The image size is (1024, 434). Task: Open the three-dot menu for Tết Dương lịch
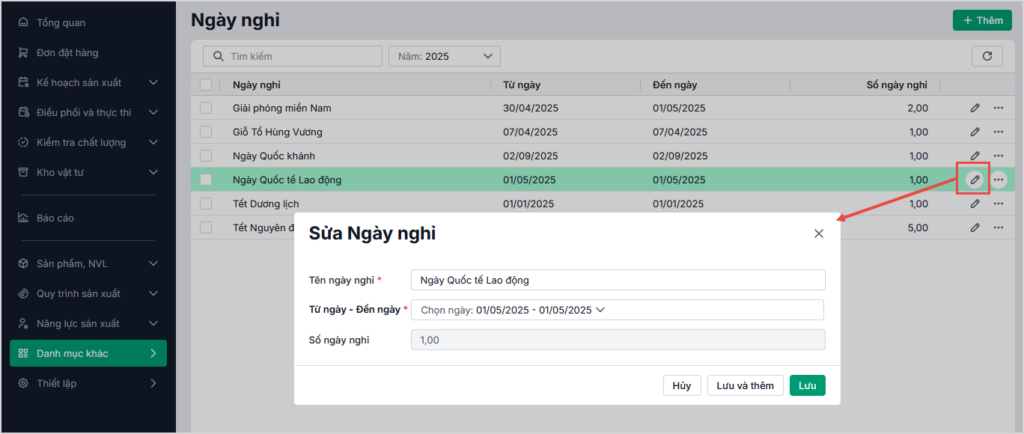998,204
